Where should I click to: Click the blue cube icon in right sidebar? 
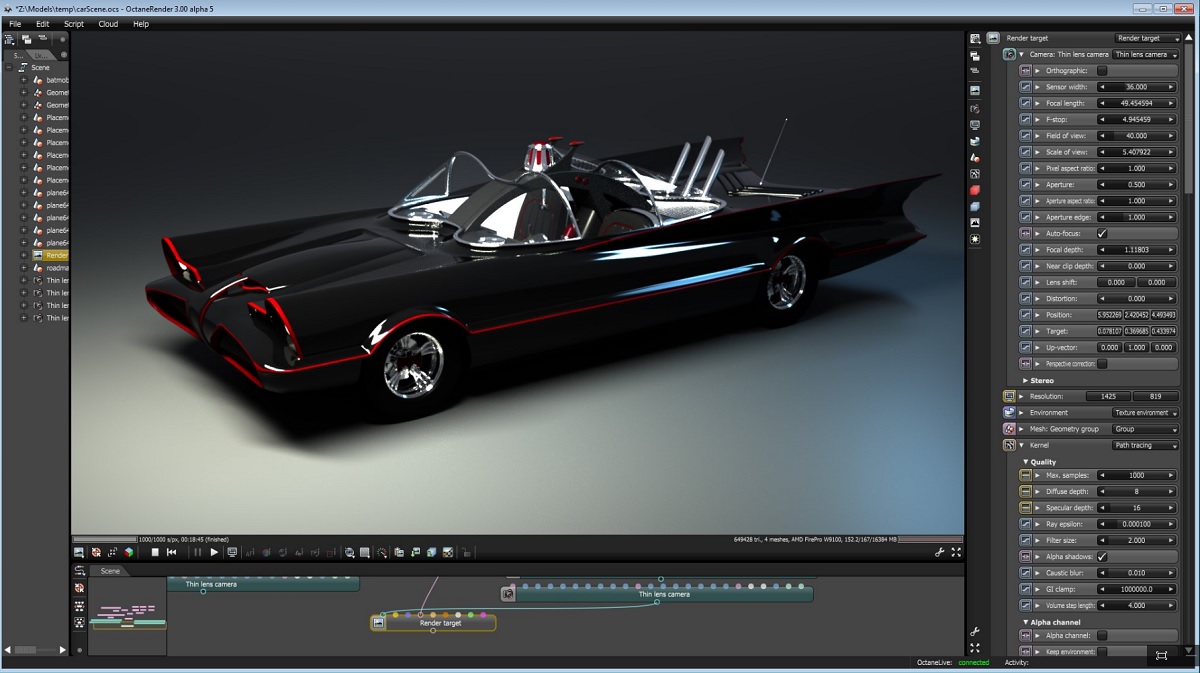coord(975,206)
